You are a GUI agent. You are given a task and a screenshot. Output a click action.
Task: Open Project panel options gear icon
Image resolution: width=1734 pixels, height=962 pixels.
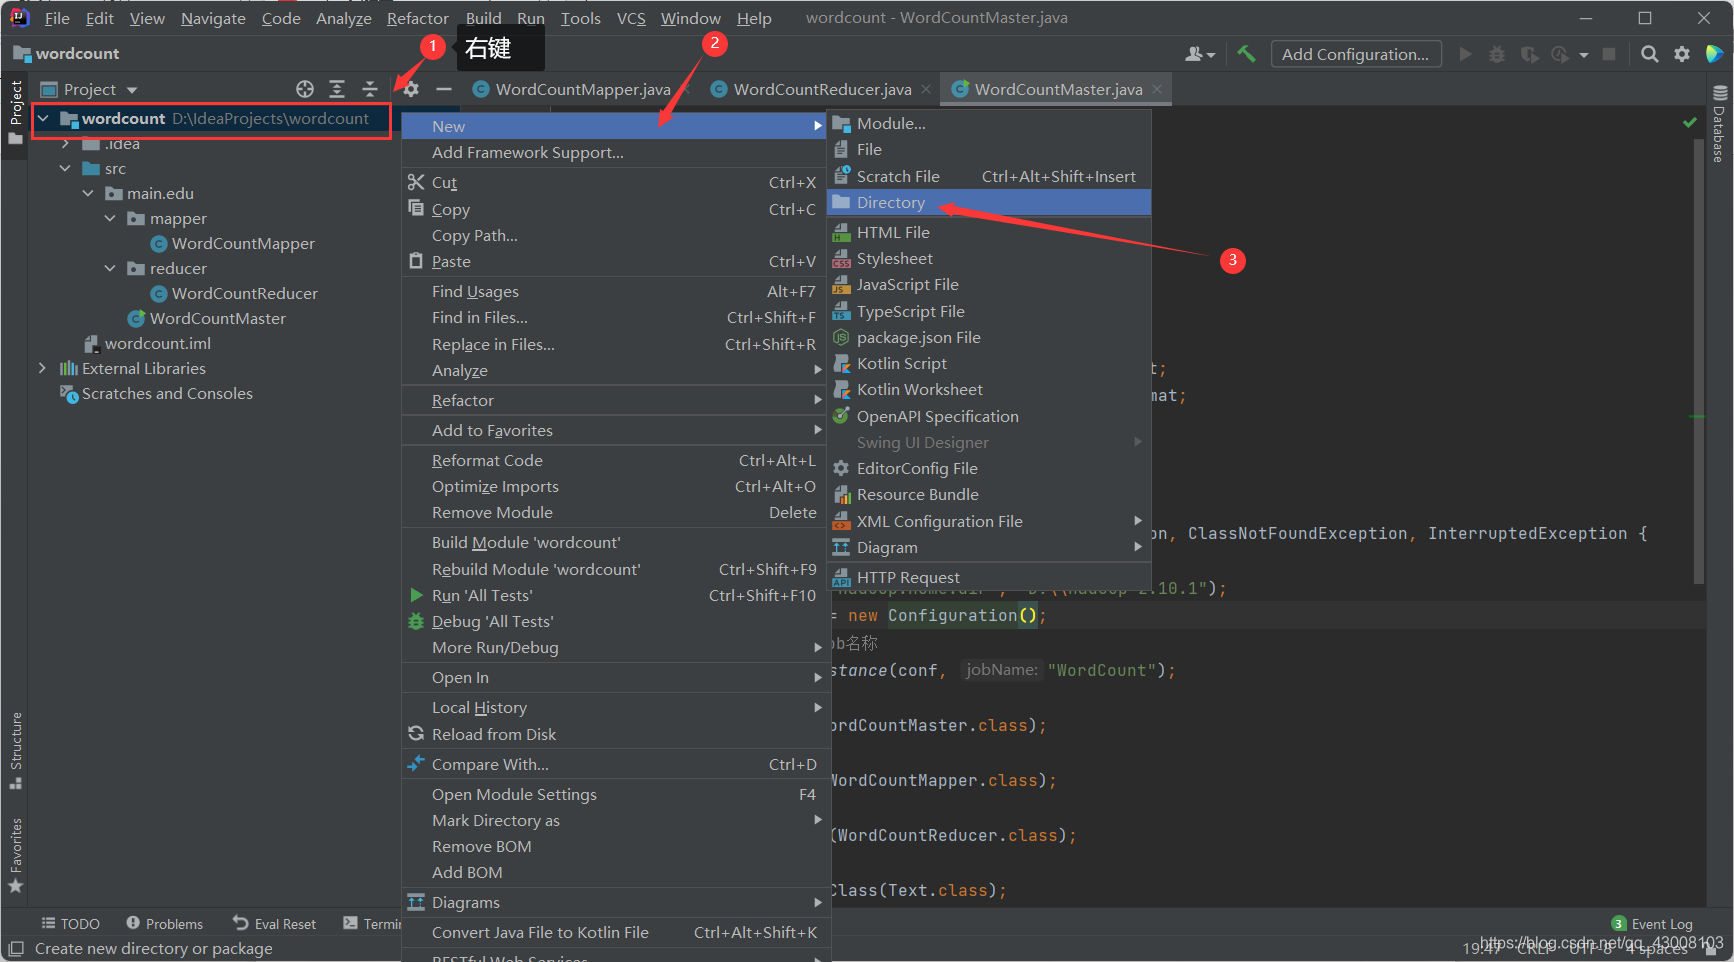pyautogui.click(x=411, y=89)
